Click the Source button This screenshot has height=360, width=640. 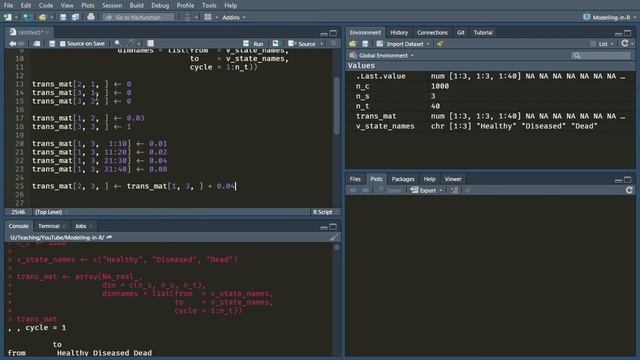click(x=302, y=44)
